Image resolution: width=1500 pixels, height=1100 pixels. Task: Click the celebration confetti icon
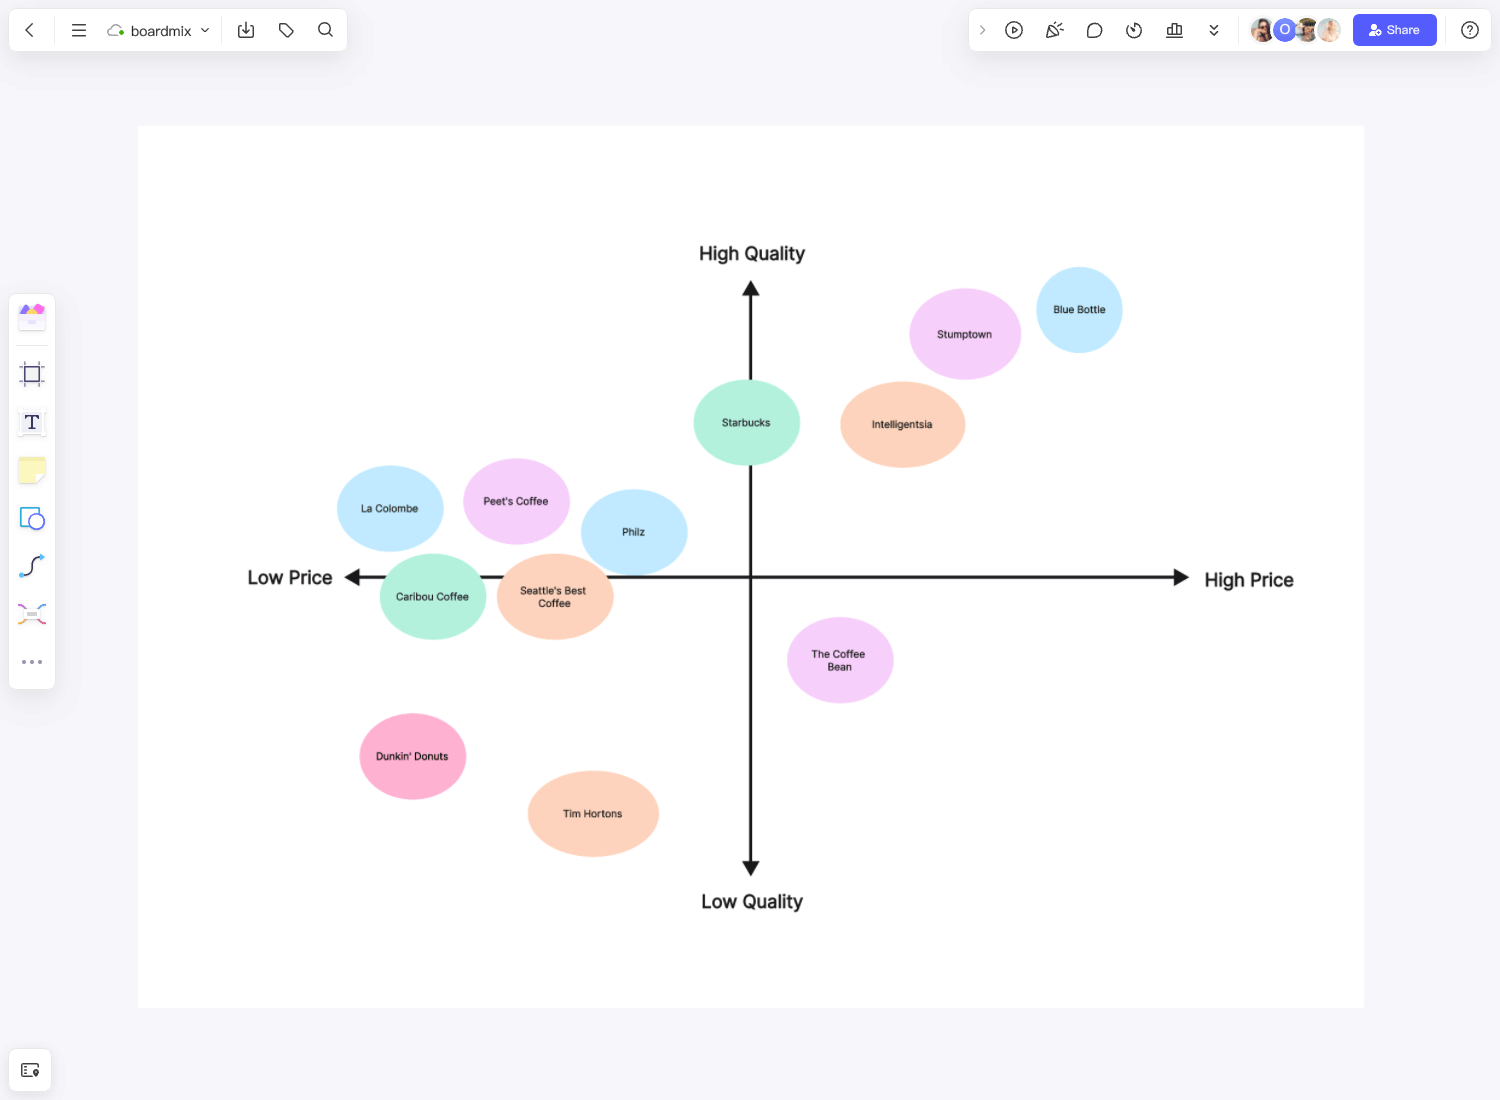tap(1054, 30)
